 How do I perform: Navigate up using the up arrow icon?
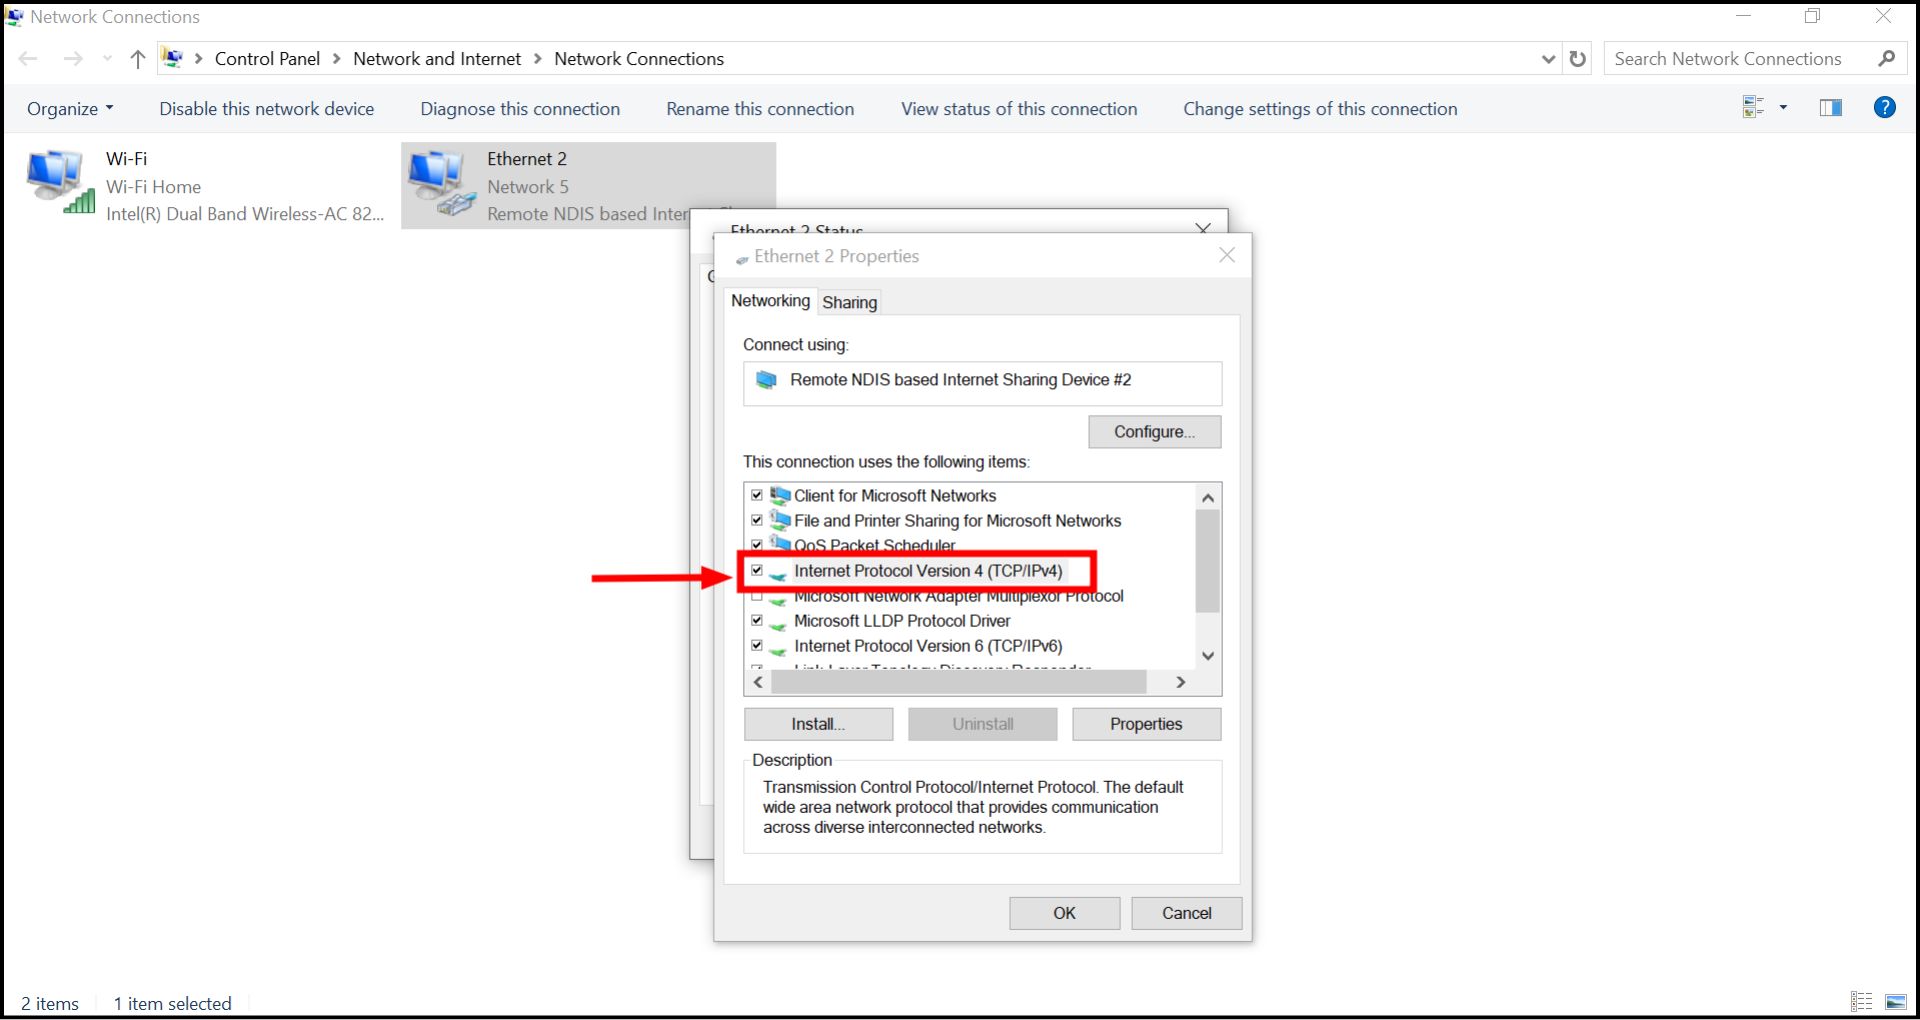tap(137, 59)
